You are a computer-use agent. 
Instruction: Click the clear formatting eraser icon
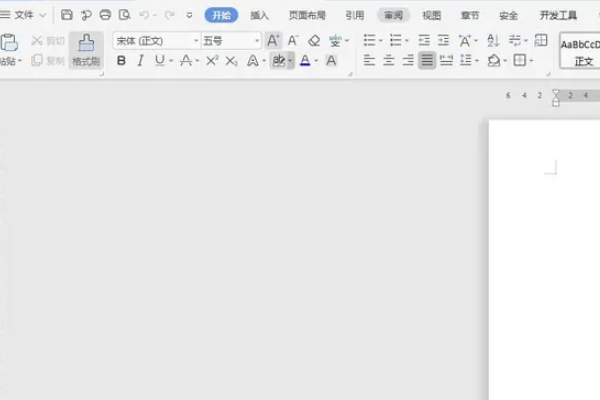(x=314, y=41)
